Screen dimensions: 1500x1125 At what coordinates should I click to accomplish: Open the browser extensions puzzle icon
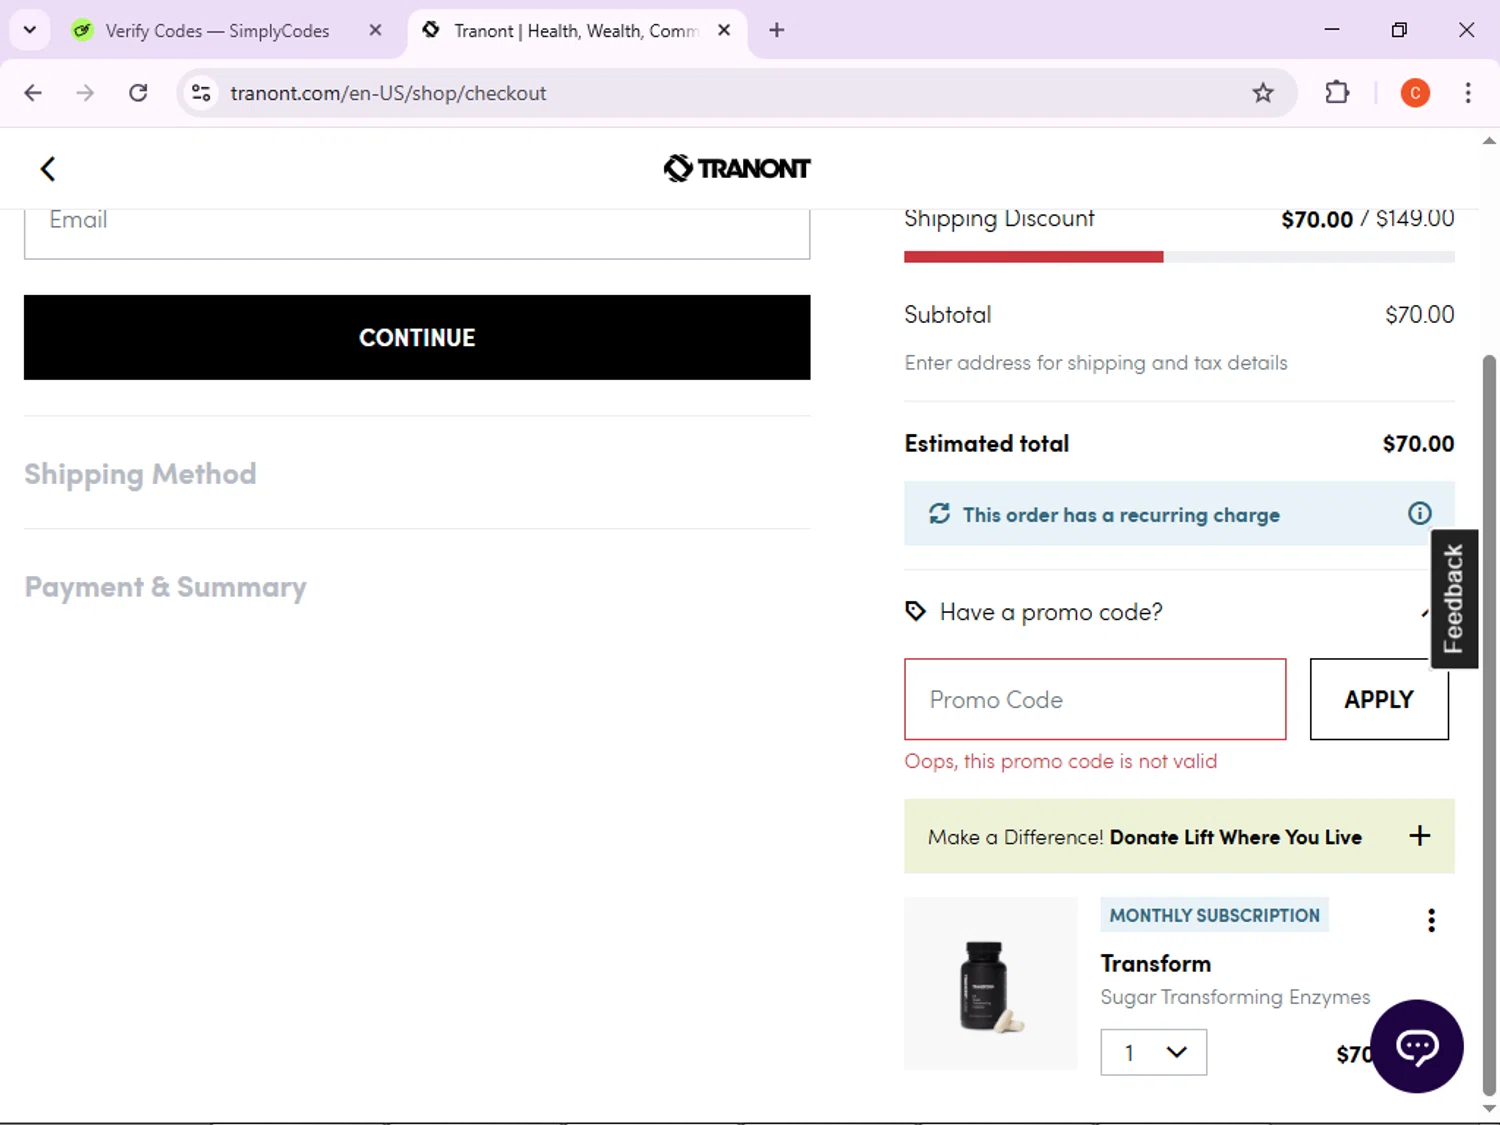(1337, 93)
